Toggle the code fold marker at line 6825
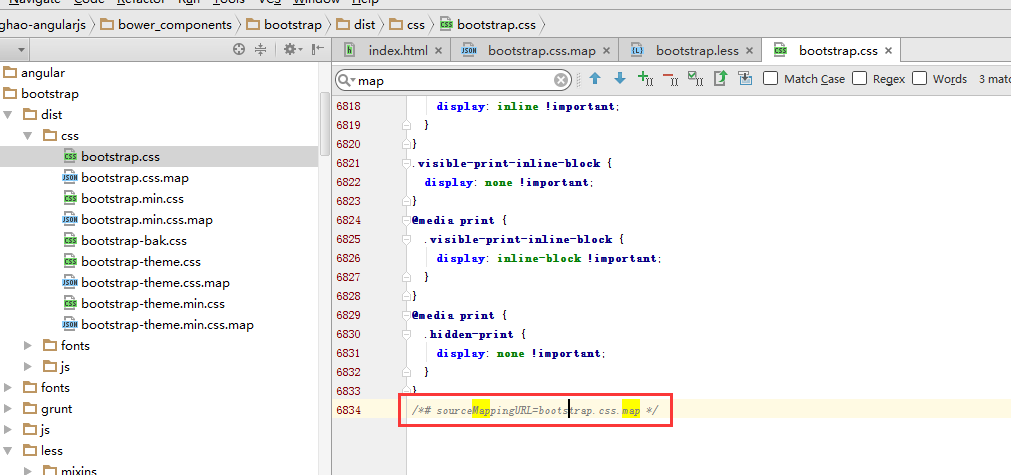The width and height of the screenshot is (1011, 475). [x=406, y=240]
